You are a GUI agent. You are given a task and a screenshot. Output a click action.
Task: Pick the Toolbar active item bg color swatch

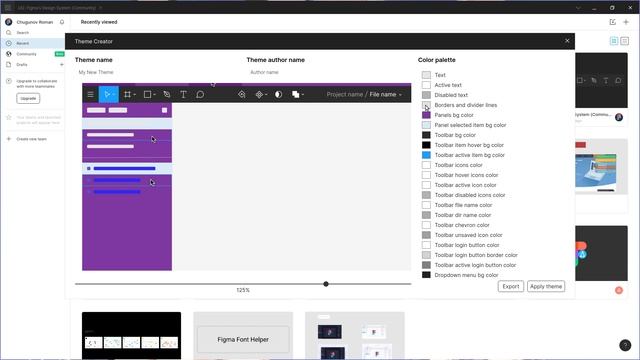pos(426,155)
